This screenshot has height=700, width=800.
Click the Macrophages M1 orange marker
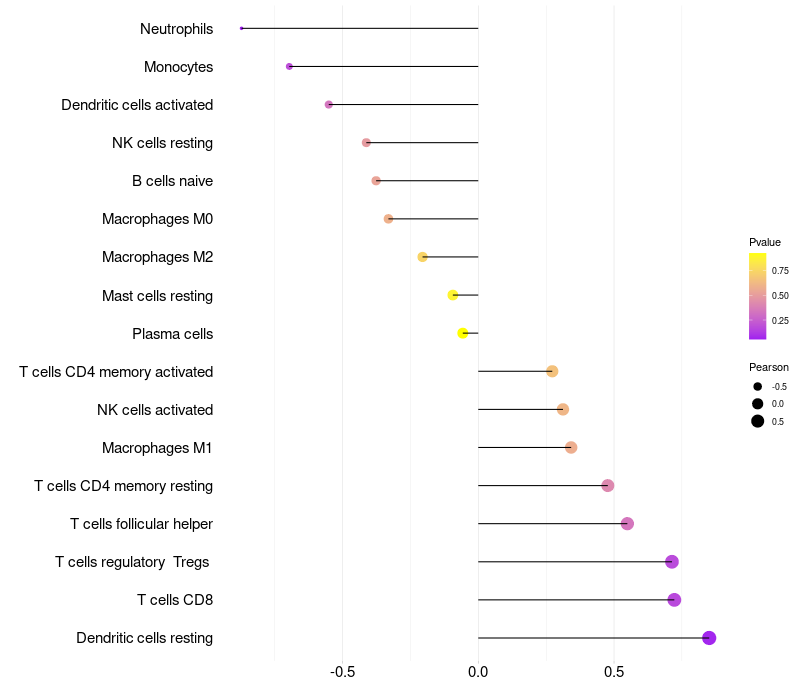pos(571,447)
